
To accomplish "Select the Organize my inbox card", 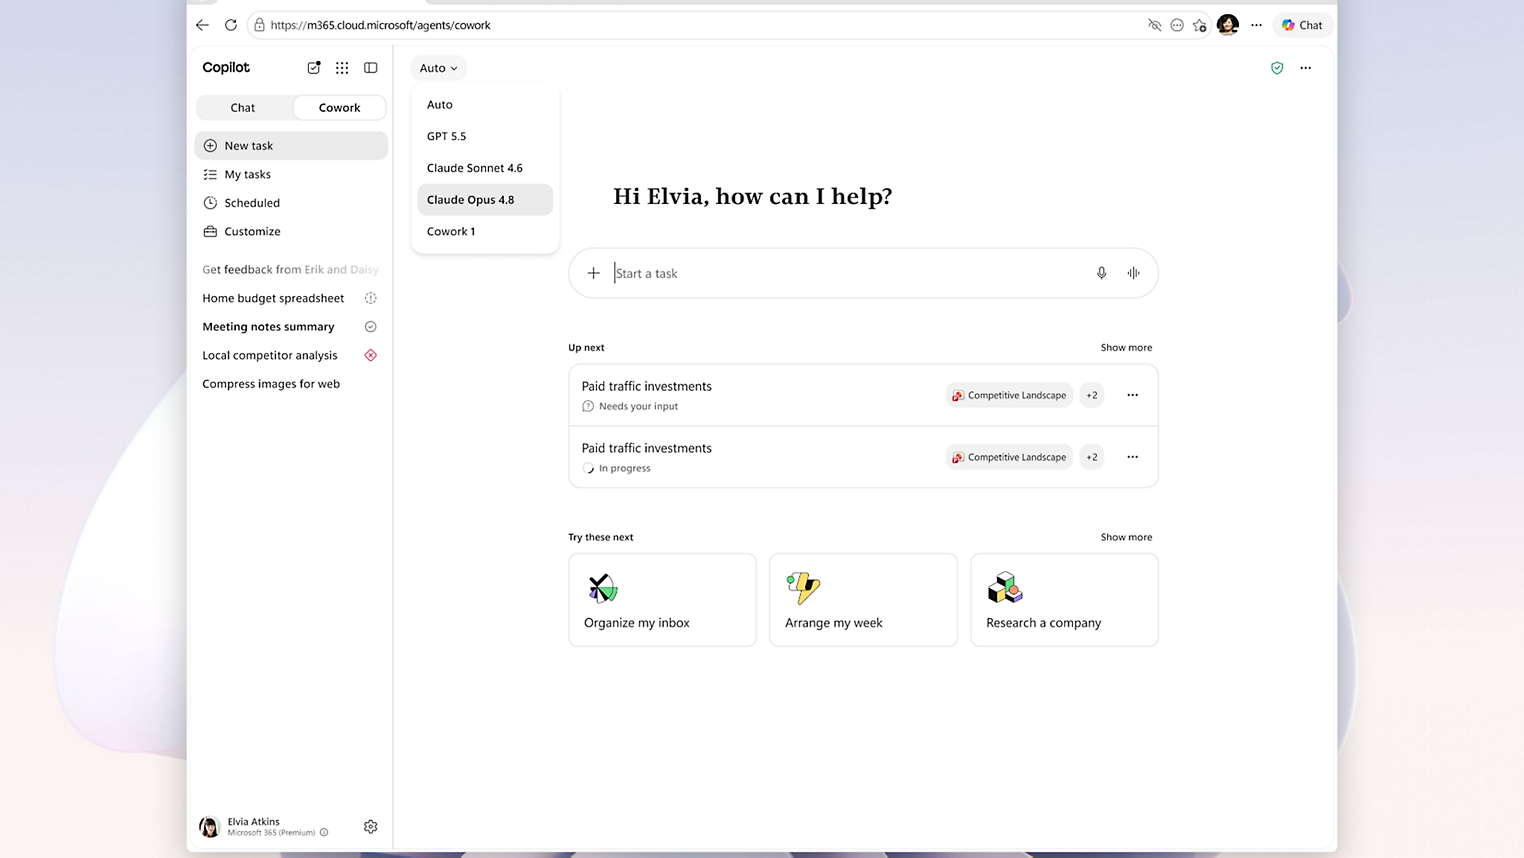I will (662, 600).
